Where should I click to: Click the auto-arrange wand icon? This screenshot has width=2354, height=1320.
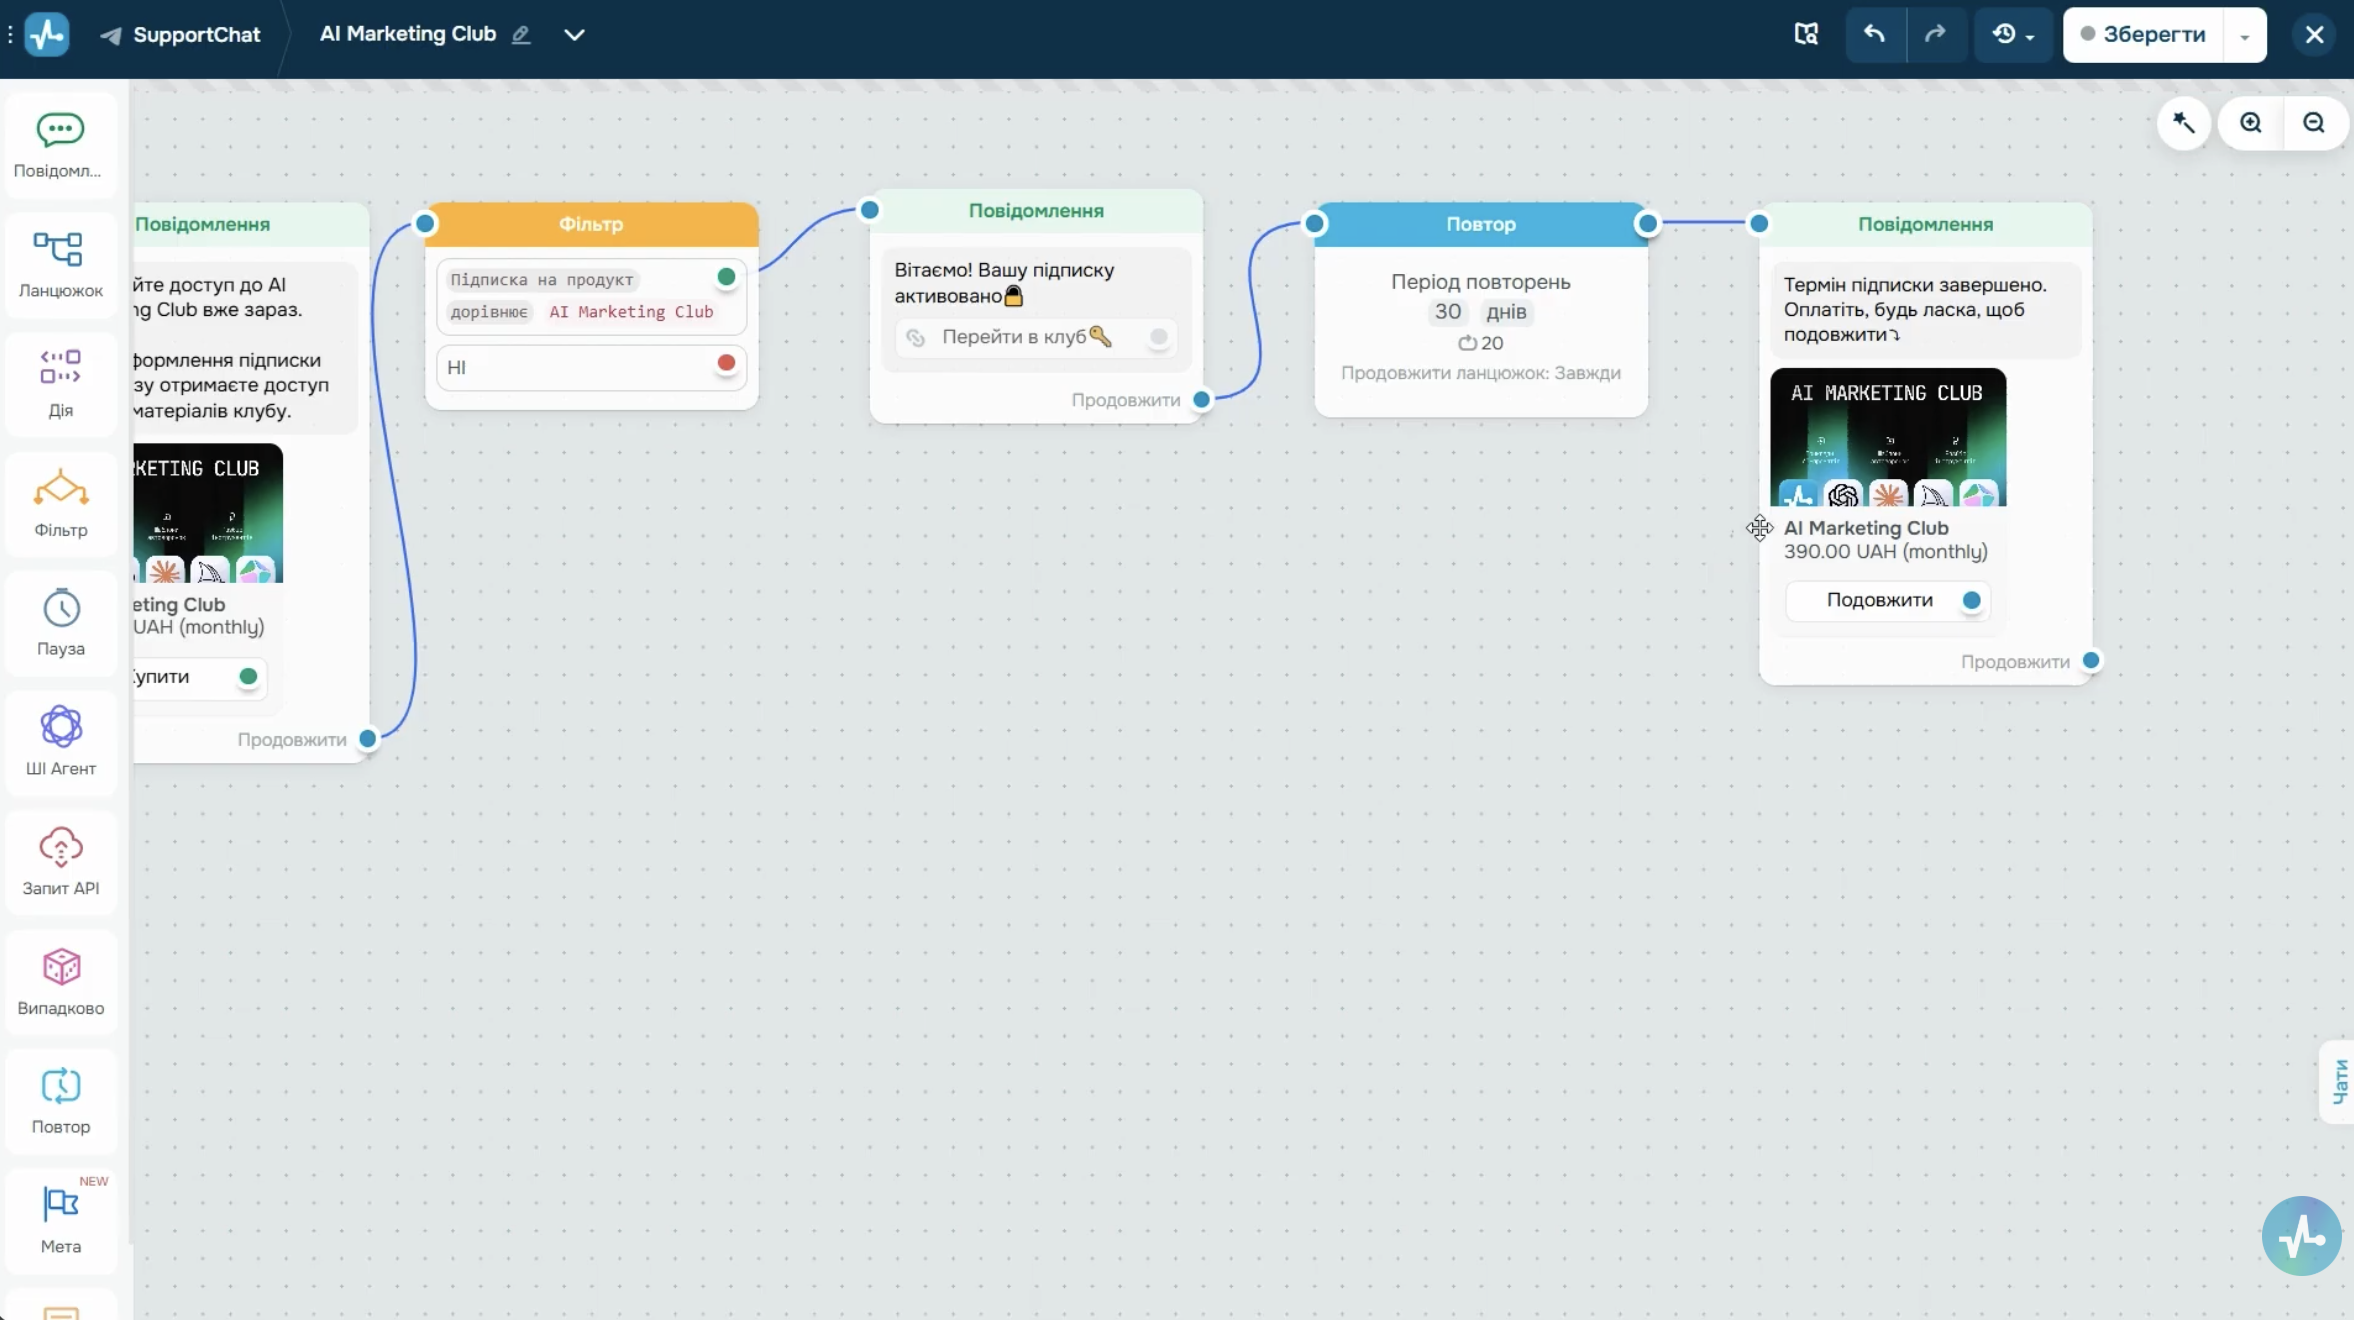(2183, 123)
